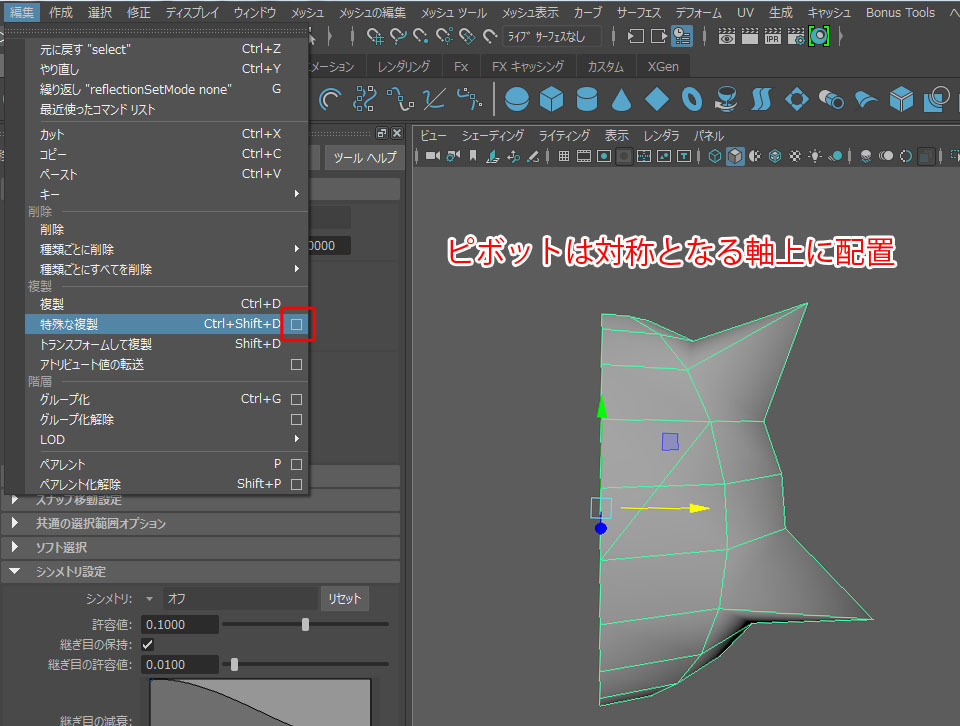Open the Render View clapperboard icon with eye

point(726,37)
